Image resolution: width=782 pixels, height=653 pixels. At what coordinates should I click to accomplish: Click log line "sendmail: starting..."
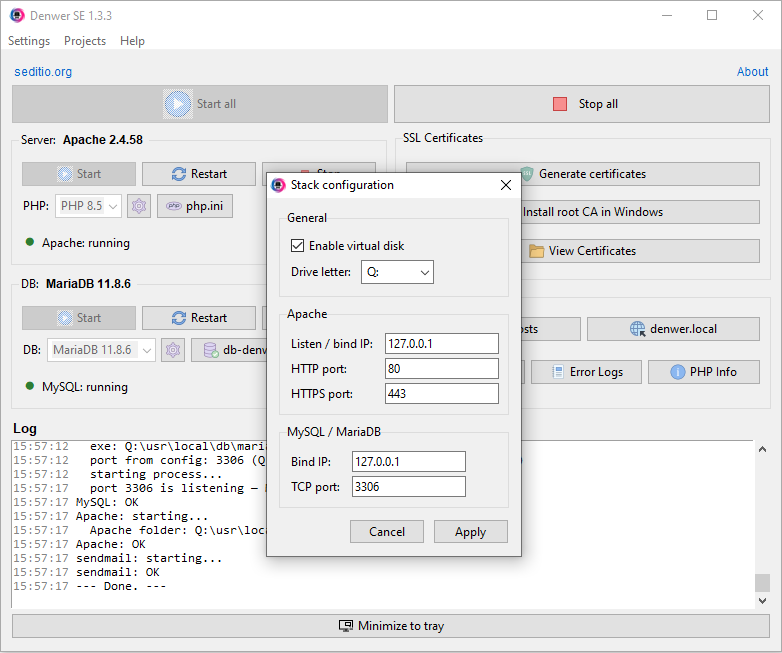tap(149, 558)
